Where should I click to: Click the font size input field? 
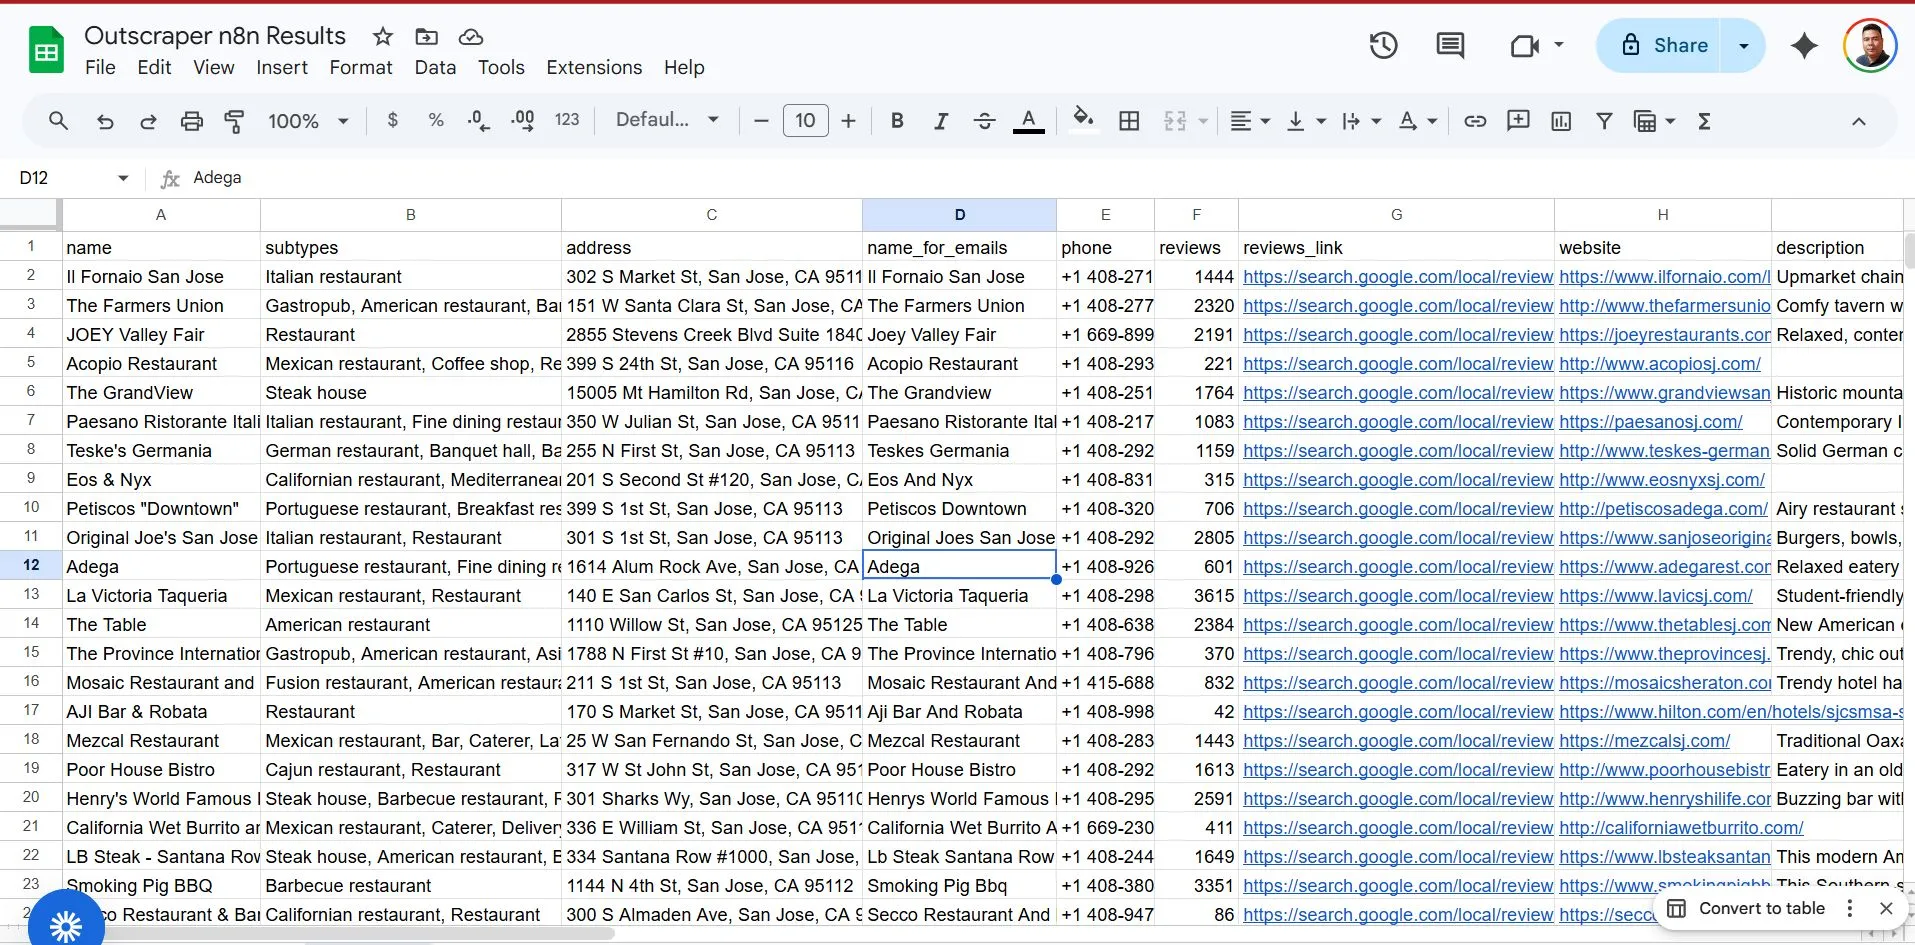pyautogui.click(x=805, y=121)
